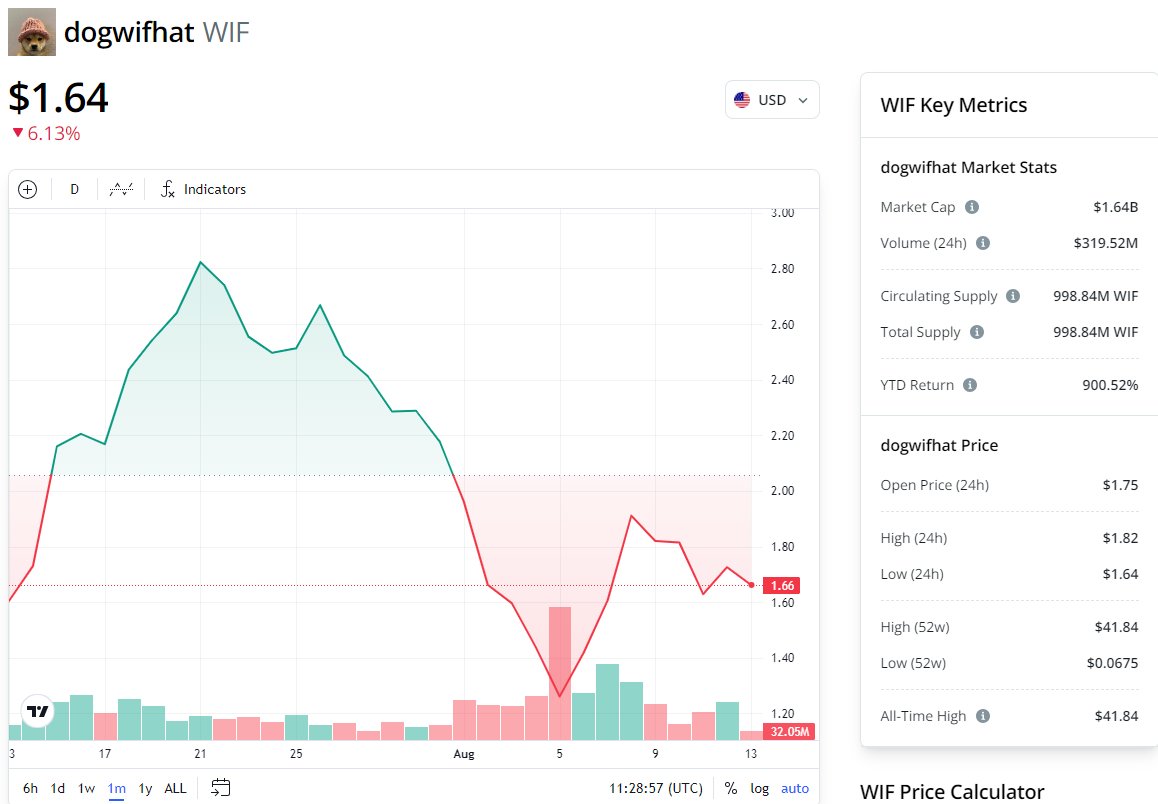This screenshot has height=804, width=1158.
Task: Select the 1w time range tab
Action: pyautogui.click(x=87, y=788)
